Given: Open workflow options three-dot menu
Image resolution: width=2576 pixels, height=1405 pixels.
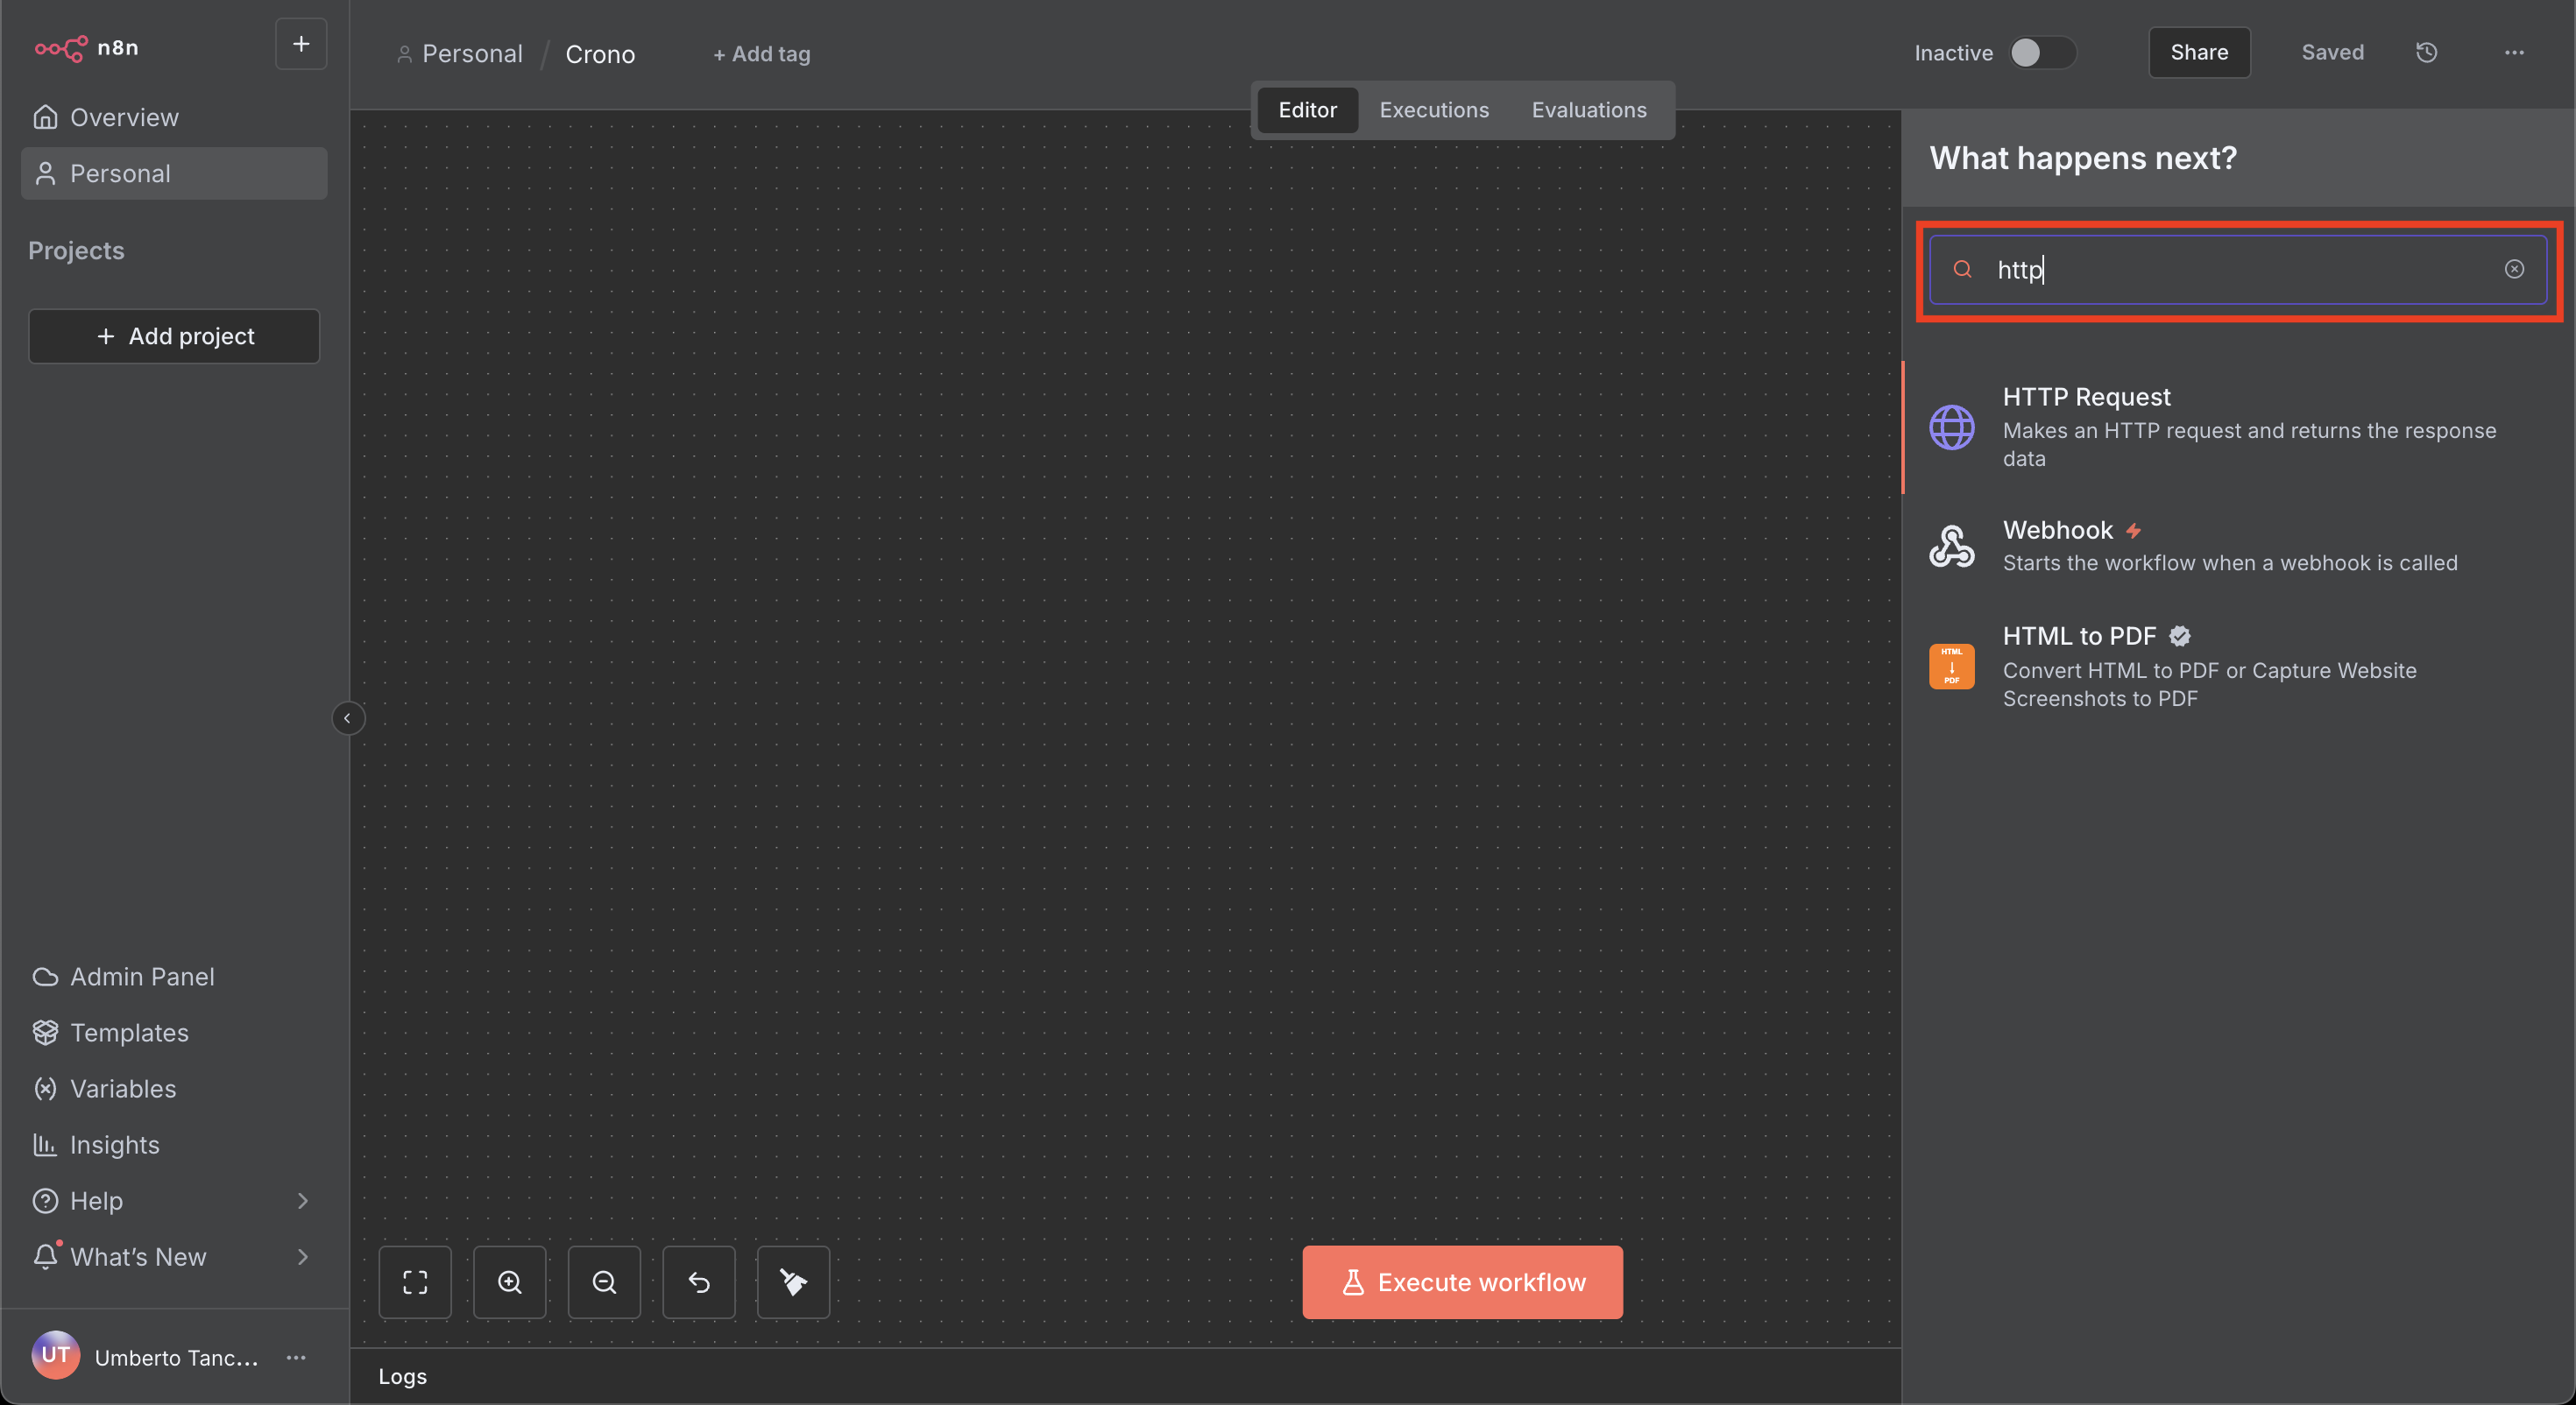Looking at the screenshot, I should click(x=2514, y=52).
